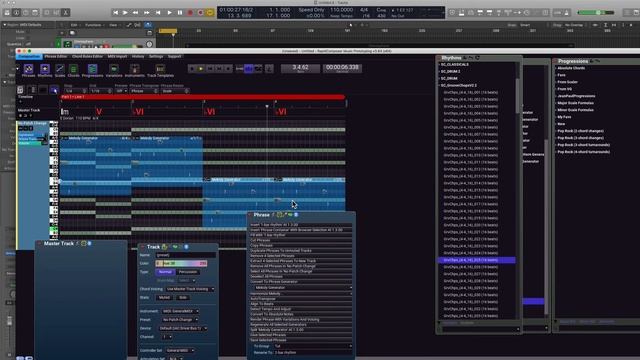Click the Logic Pro play button

click(169, 13)
